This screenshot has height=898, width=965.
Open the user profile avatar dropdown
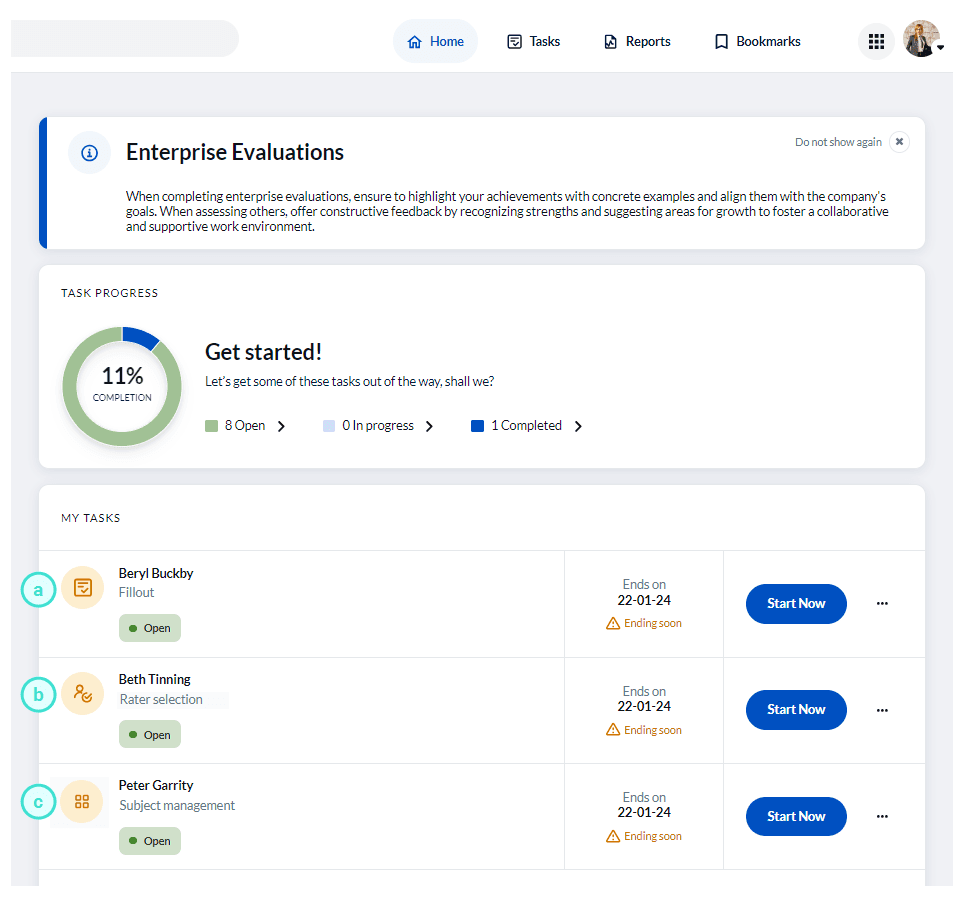pos(922,40)
